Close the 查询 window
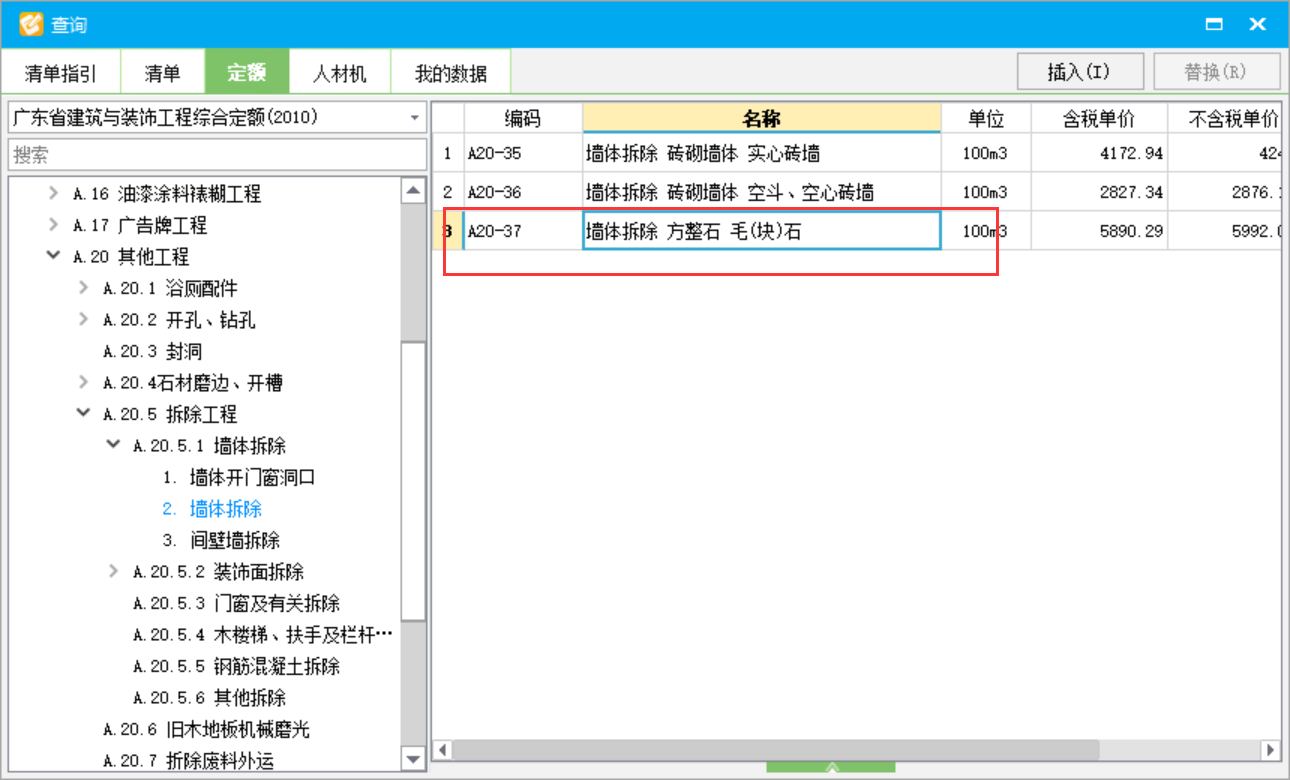This screenshot has height=780, width=1290. click(1258, 24)
